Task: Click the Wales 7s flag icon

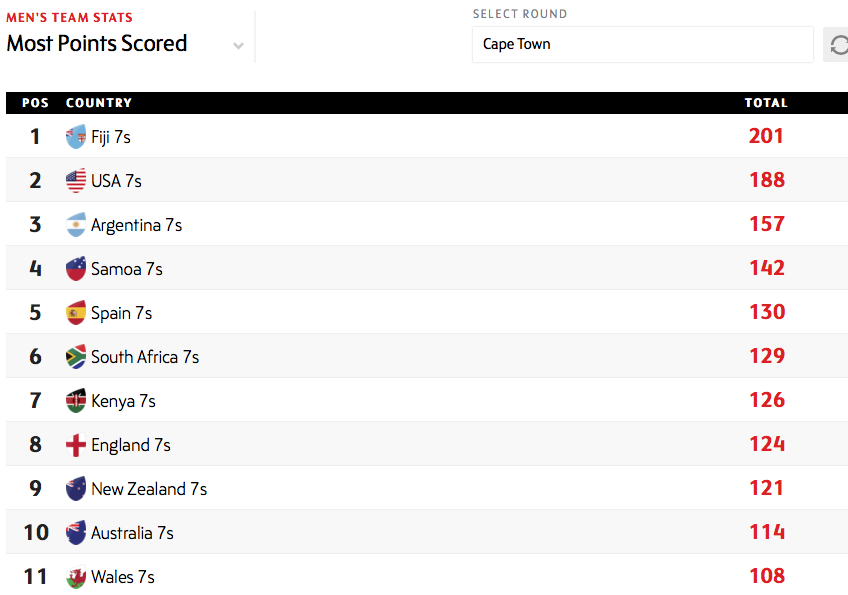Action: click(76, 577)
